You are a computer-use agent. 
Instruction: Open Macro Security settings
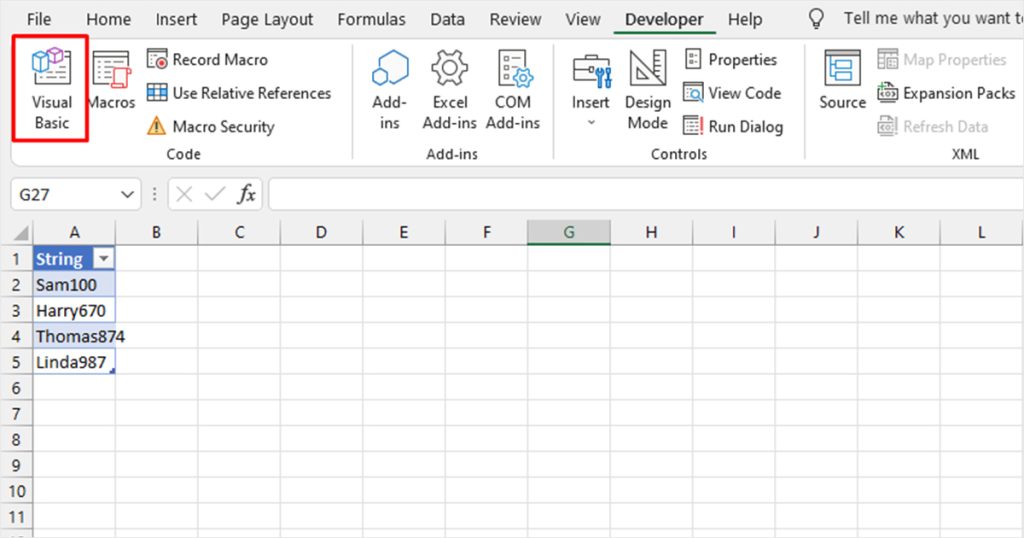coord(210,127)
